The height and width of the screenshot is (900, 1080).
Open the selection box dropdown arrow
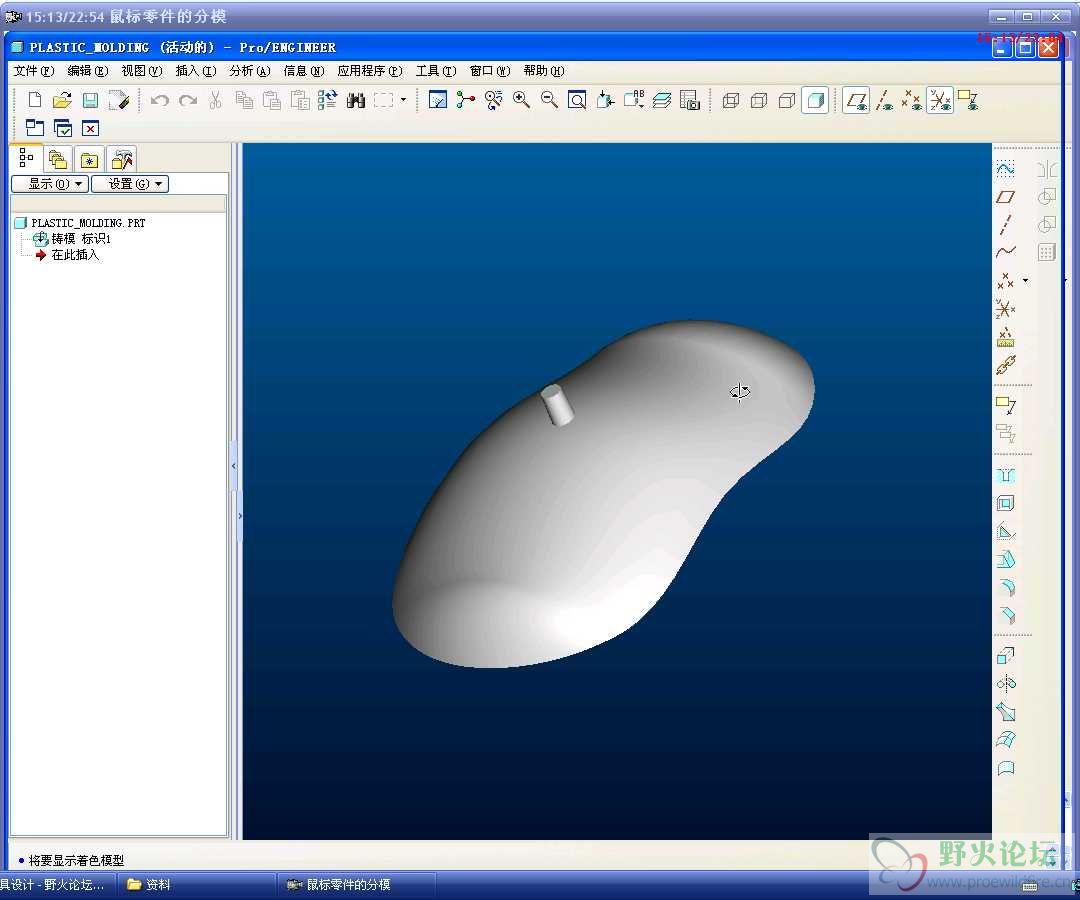pos(404,101)
